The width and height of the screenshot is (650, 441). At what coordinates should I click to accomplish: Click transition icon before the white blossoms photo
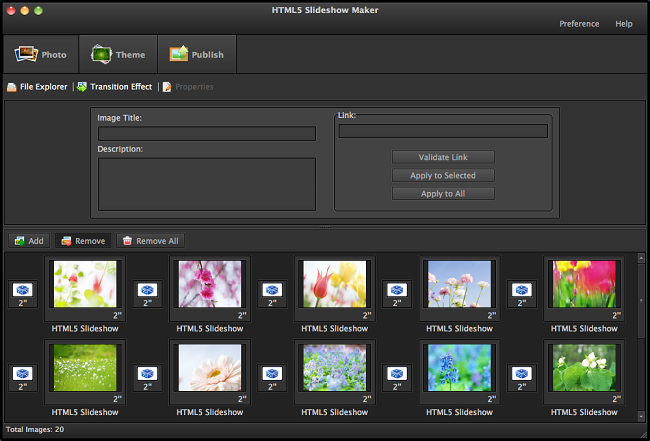[522, 374]
